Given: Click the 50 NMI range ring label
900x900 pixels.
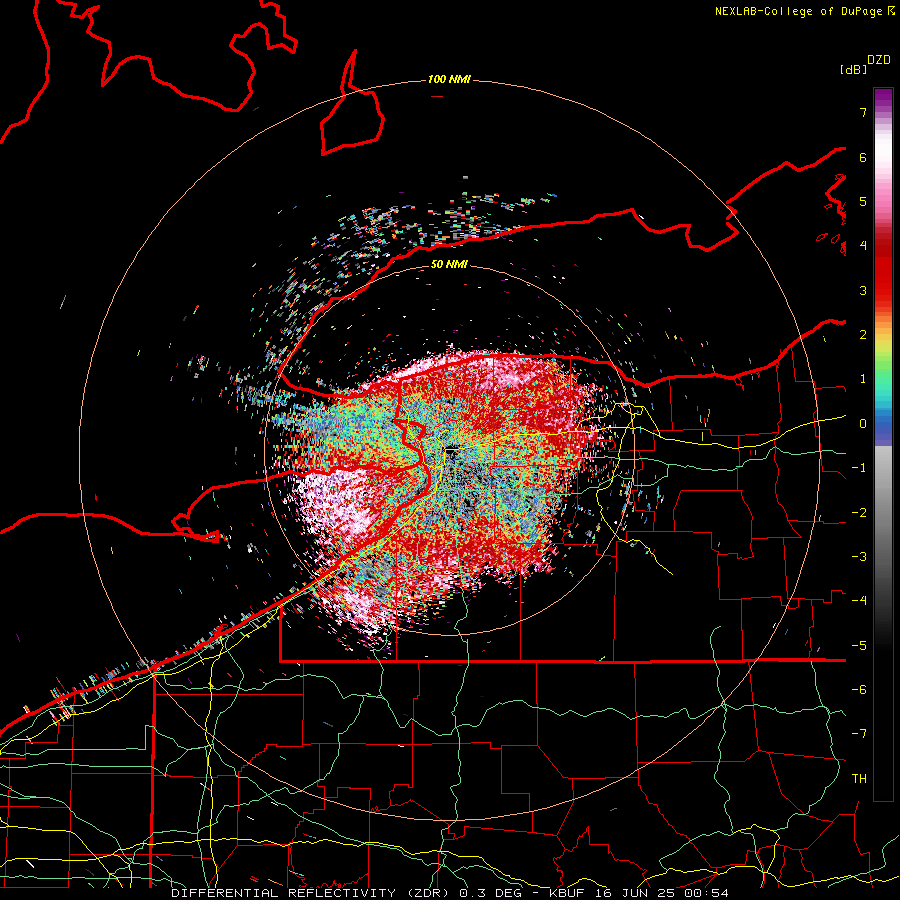Looking at the screenshot, I should coord(449,265).
